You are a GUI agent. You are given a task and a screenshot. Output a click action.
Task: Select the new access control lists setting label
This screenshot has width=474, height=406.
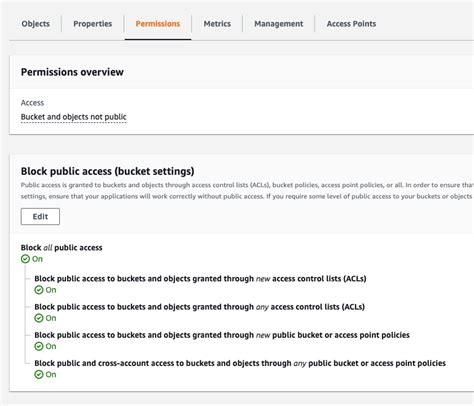pos(200,279)
